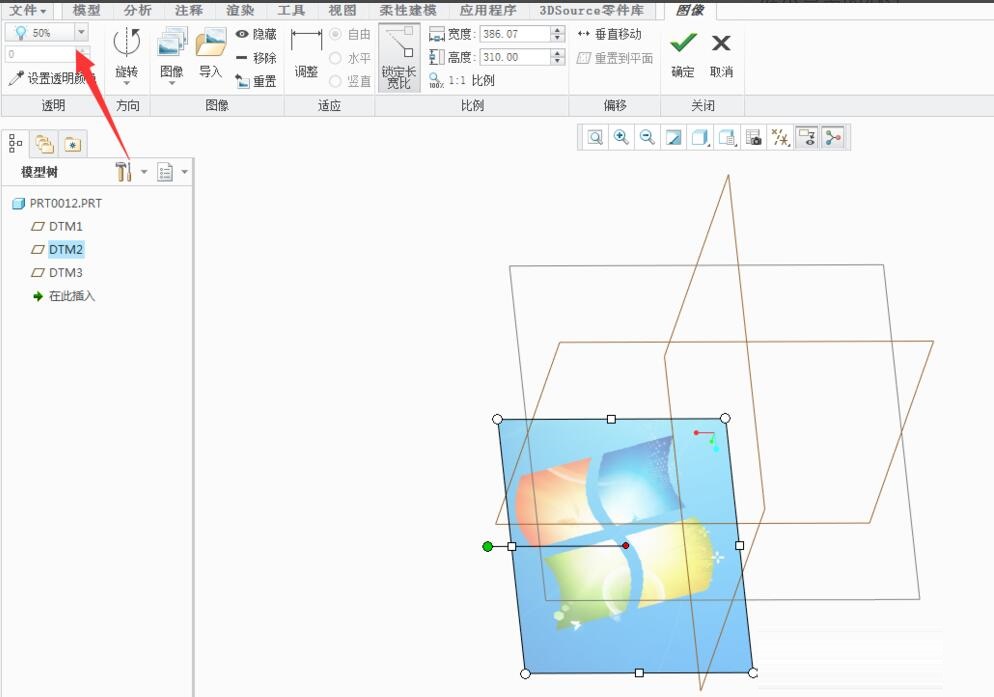This screenshot has width=994, height=697.
Task: Click the 1:1 比例 scale button
Action: pos(461,80)
